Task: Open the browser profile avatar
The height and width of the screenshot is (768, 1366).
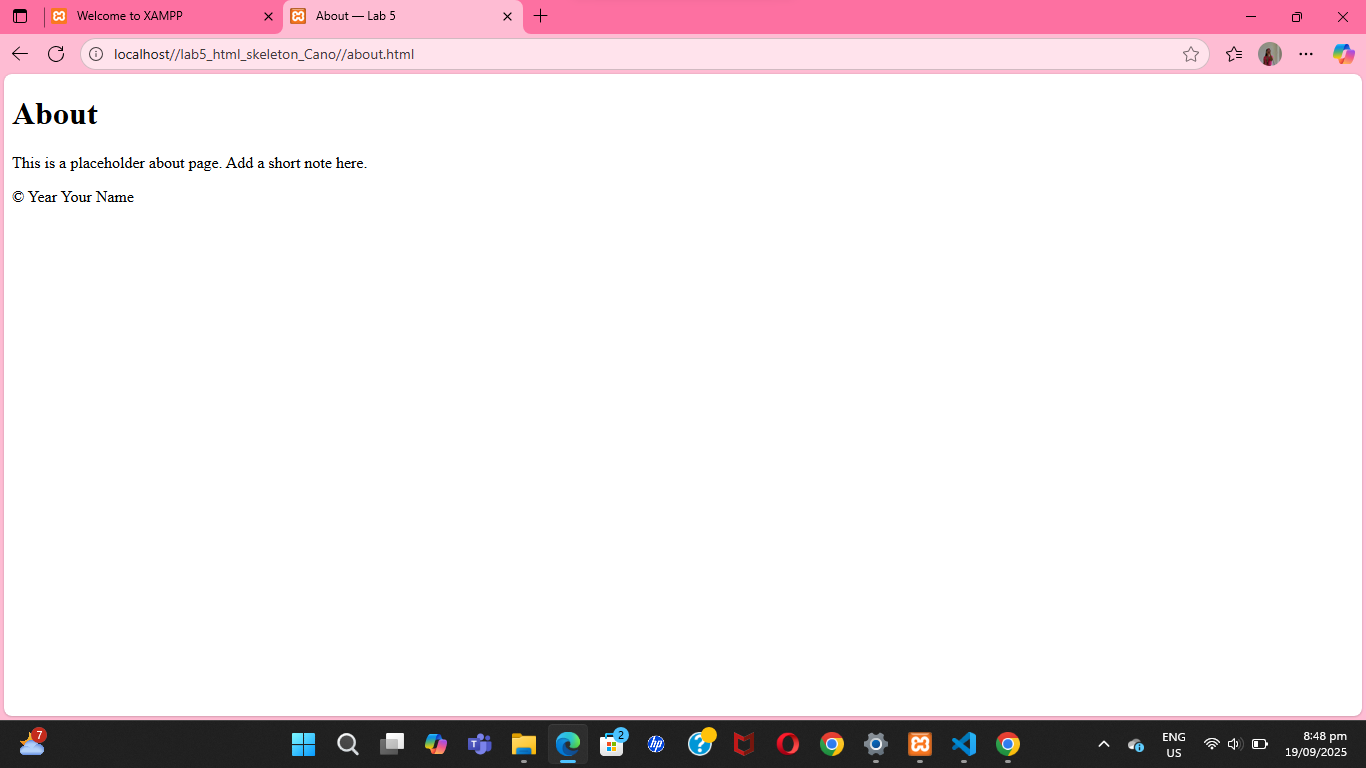Action: pyautogui.click(x=1270, y=54)
